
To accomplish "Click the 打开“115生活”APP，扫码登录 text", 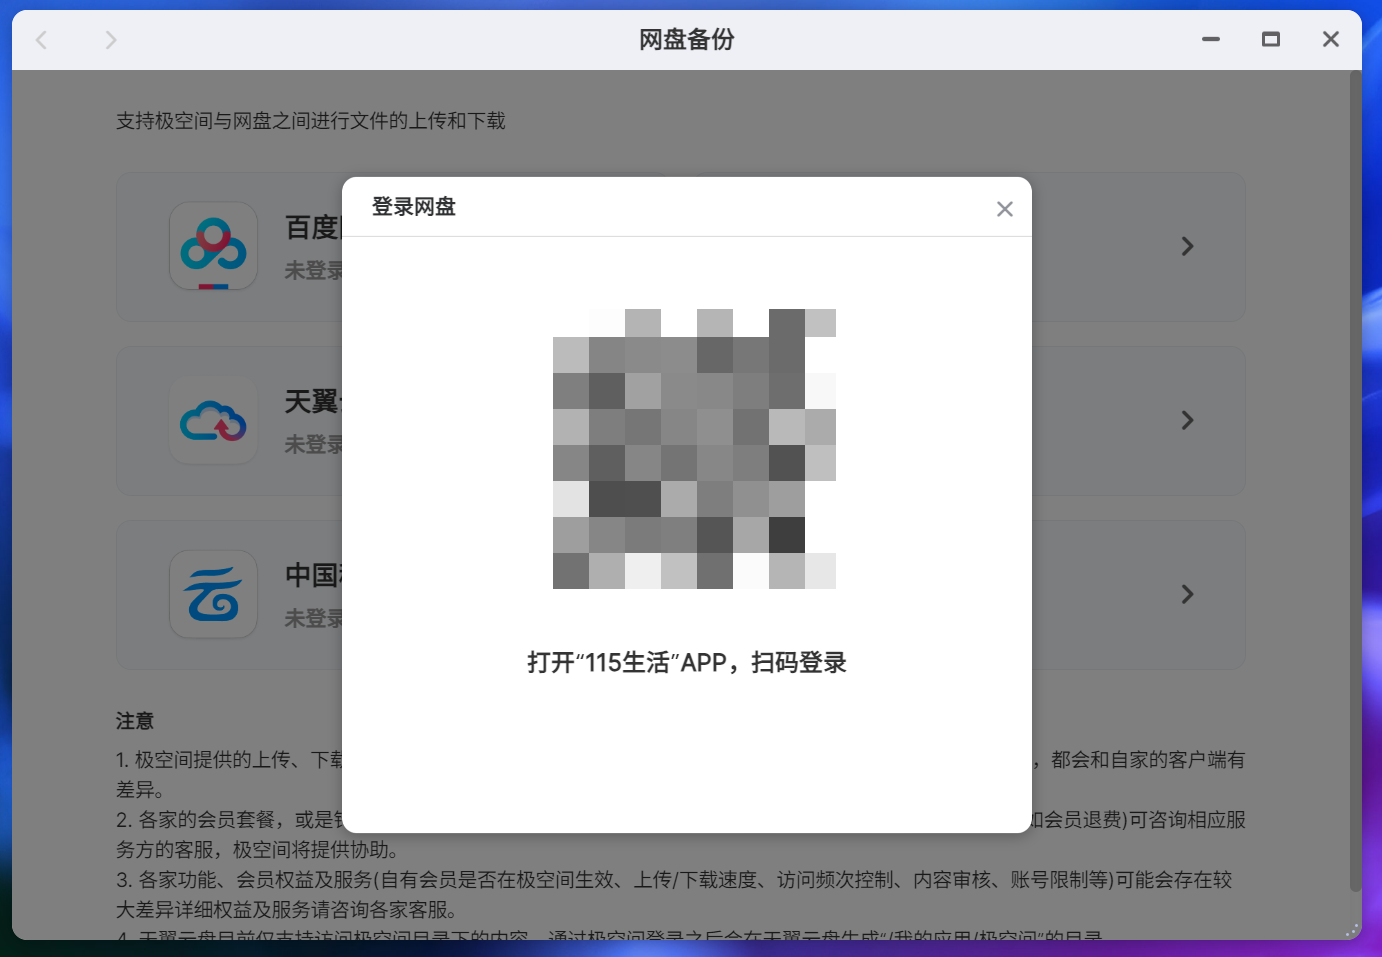I will [x=687, y=663].
